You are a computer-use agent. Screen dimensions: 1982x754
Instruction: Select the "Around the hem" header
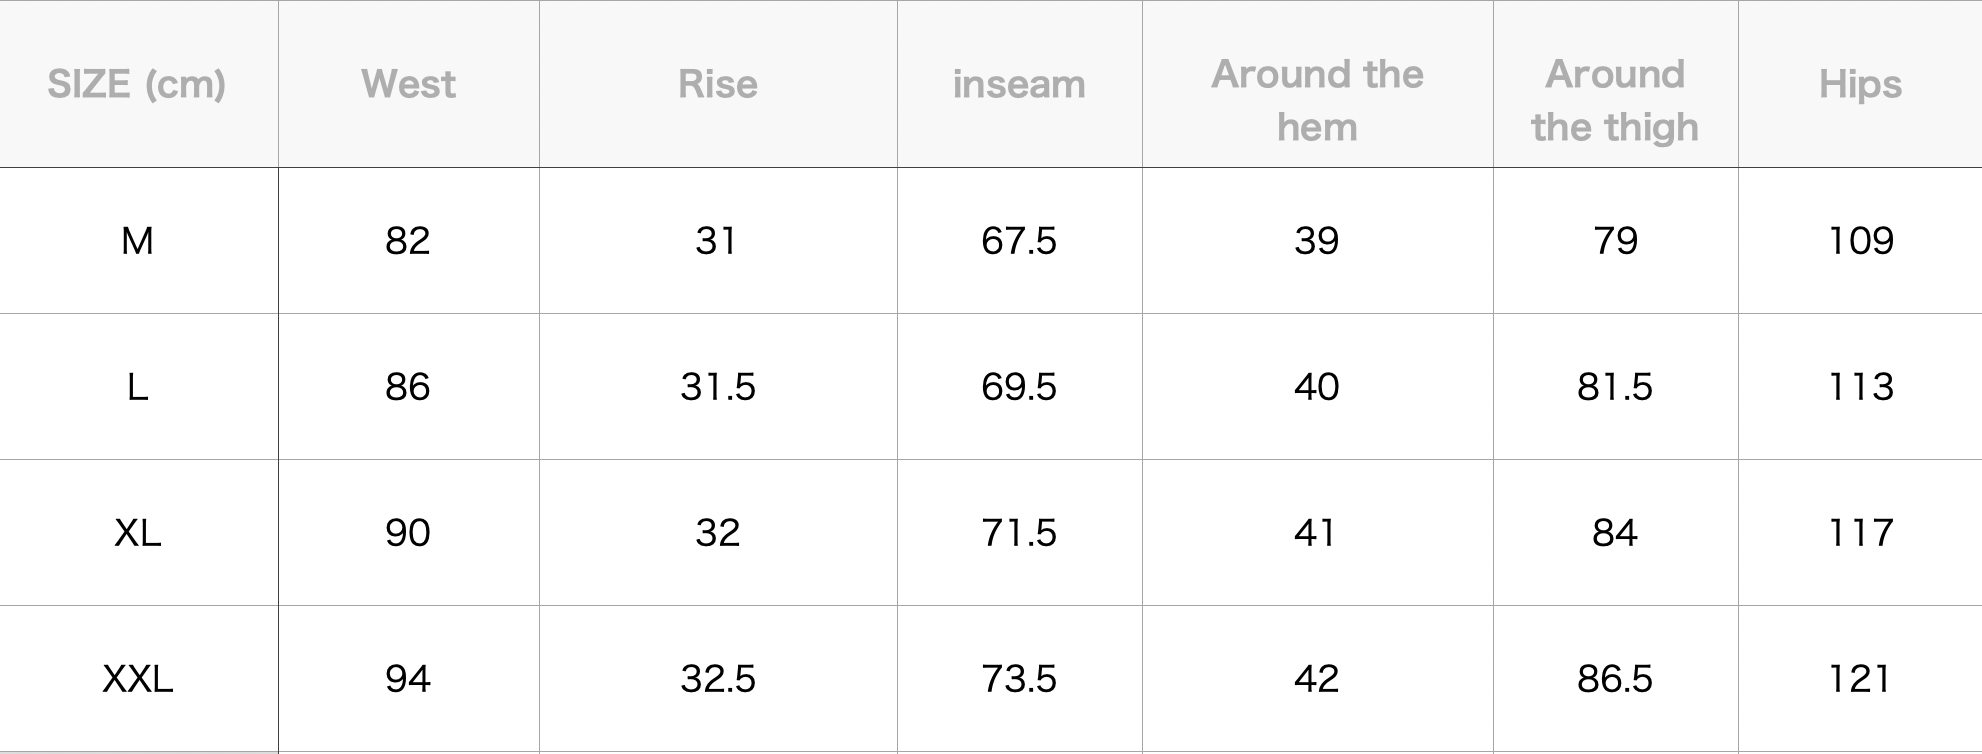1316,100
